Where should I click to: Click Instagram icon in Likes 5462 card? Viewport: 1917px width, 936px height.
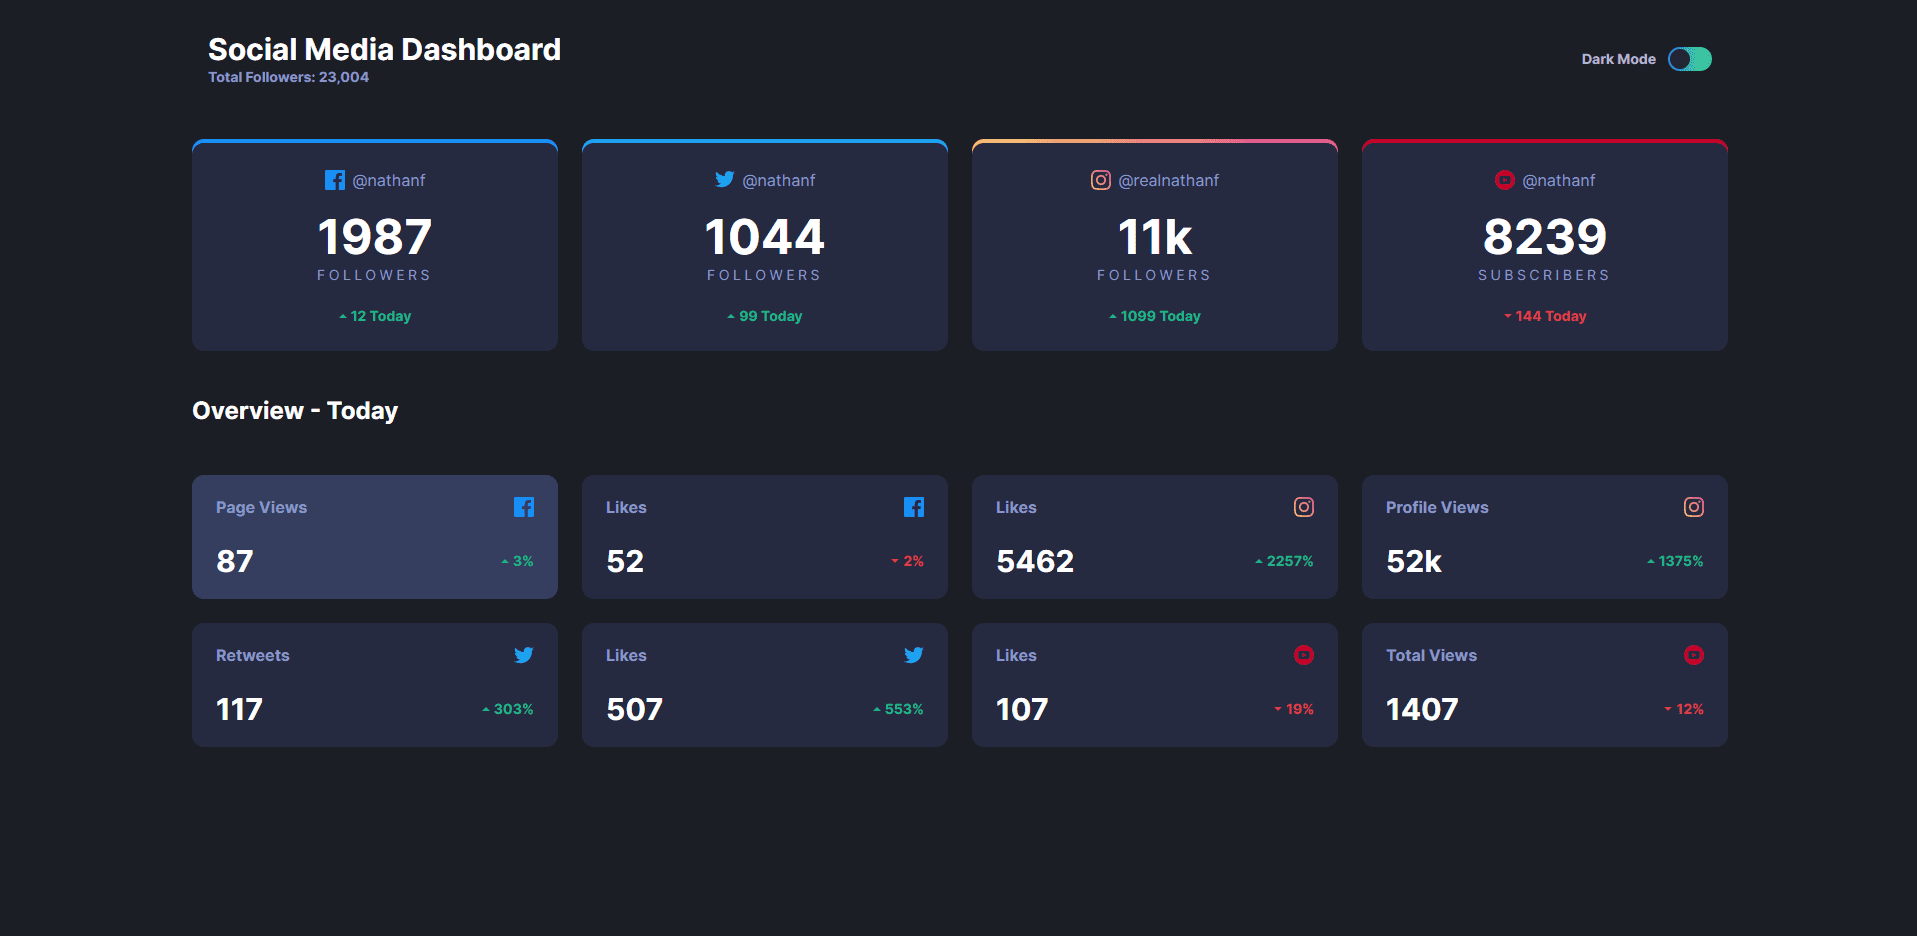click(x=1303, y=507)
